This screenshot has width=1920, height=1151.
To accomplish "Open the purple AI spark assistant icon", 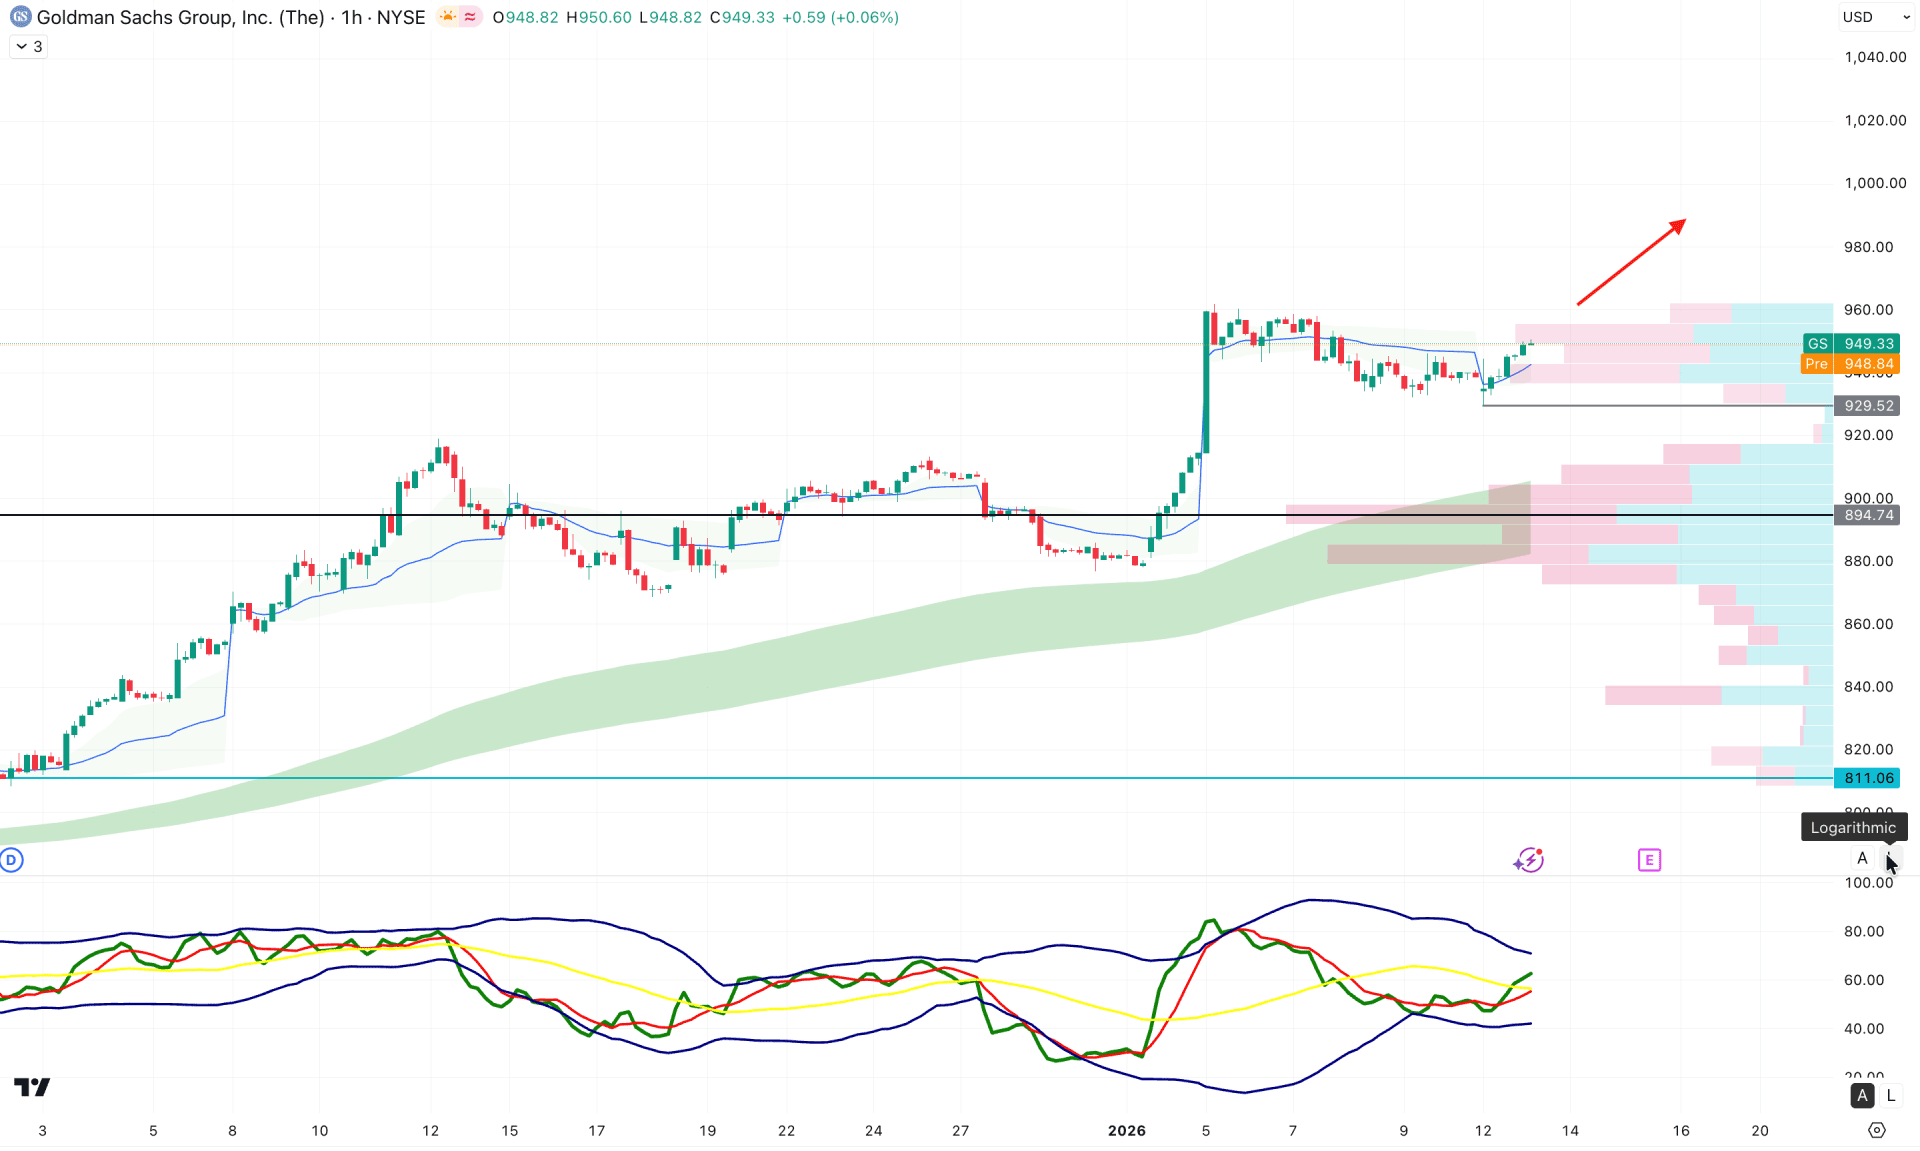I will pos(1529,859).
